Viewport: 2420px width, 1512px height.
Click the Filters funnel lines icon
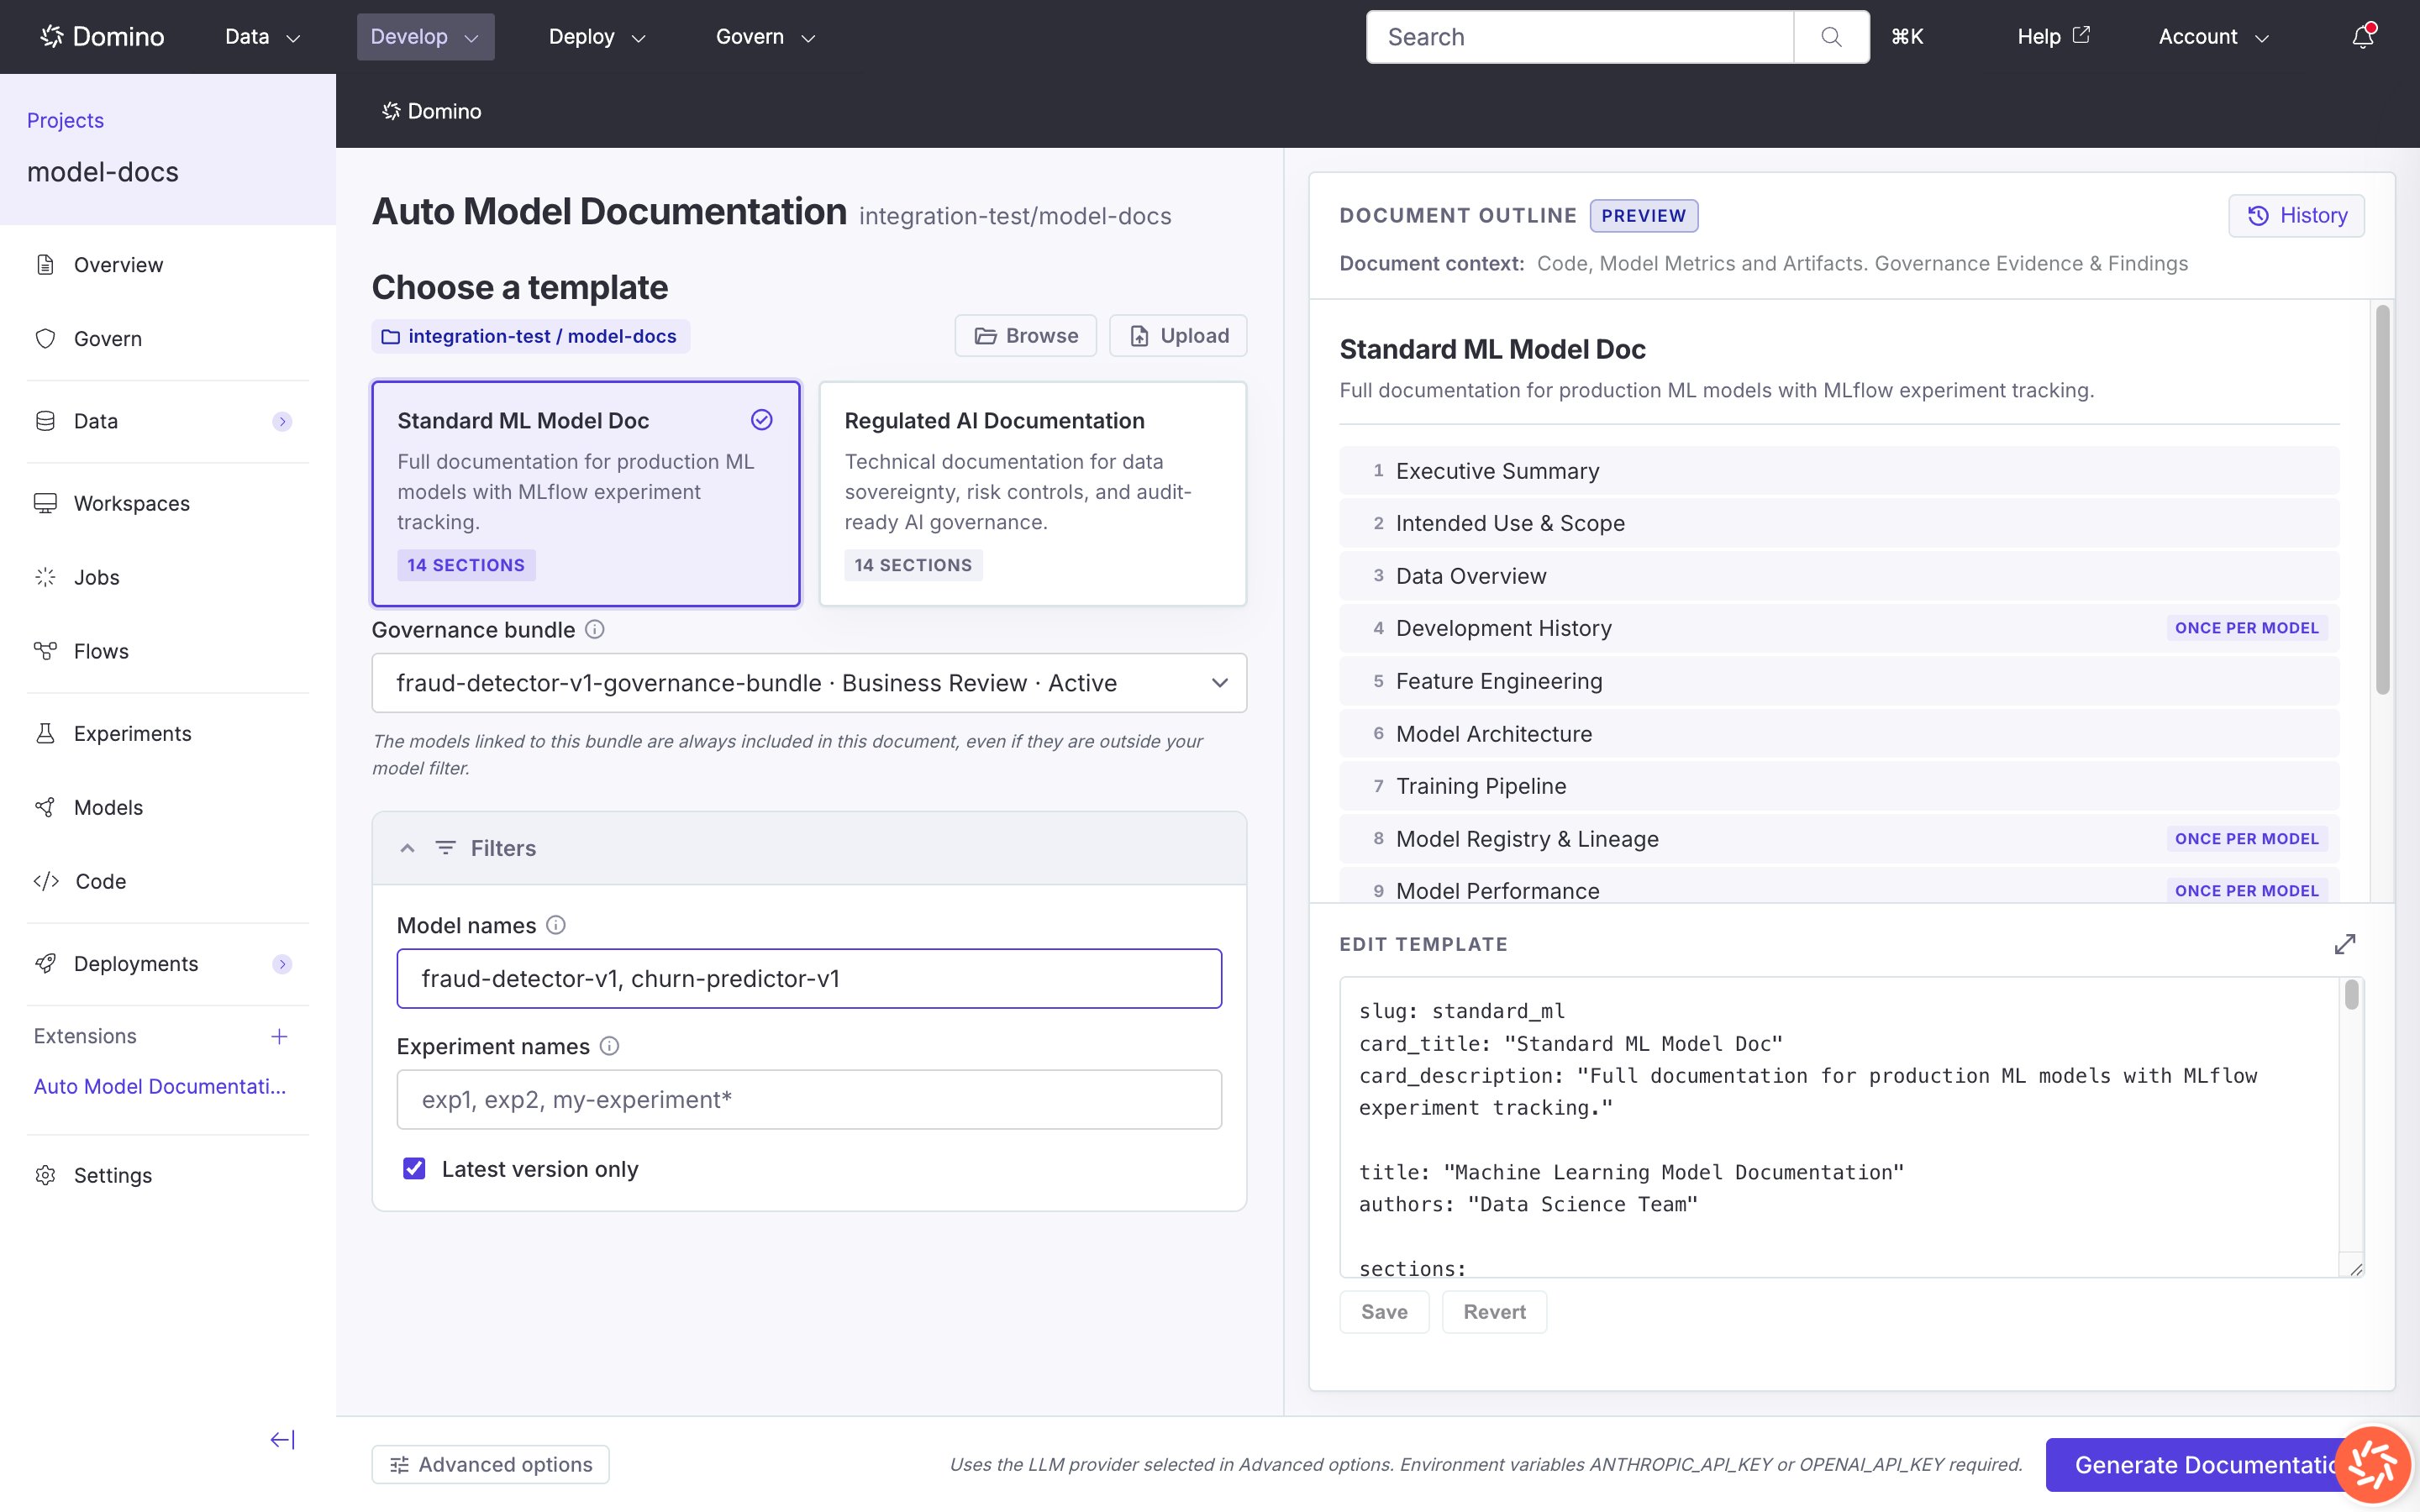446,848
